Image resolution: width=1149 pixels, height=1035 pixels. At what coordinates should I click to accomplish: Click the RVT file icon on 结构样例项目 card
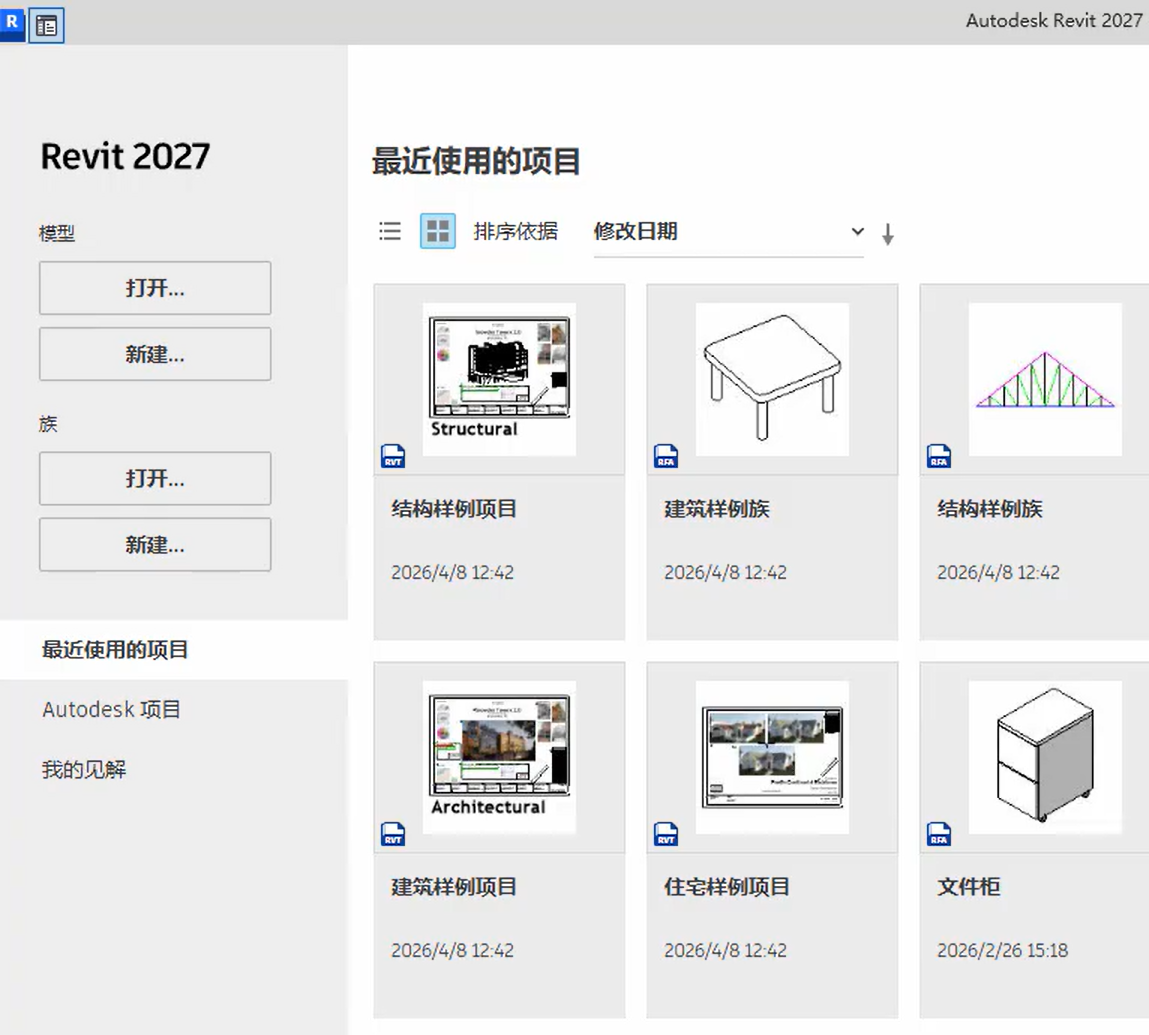pos(393,456)
